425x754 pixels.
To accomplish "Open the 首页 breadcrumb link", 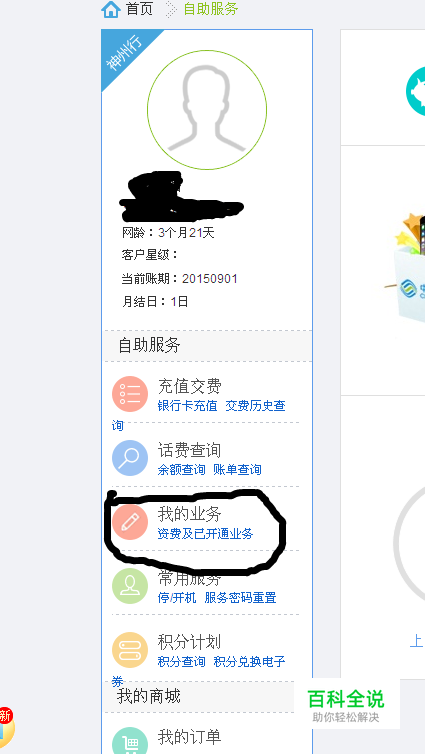I will [139, 9].
